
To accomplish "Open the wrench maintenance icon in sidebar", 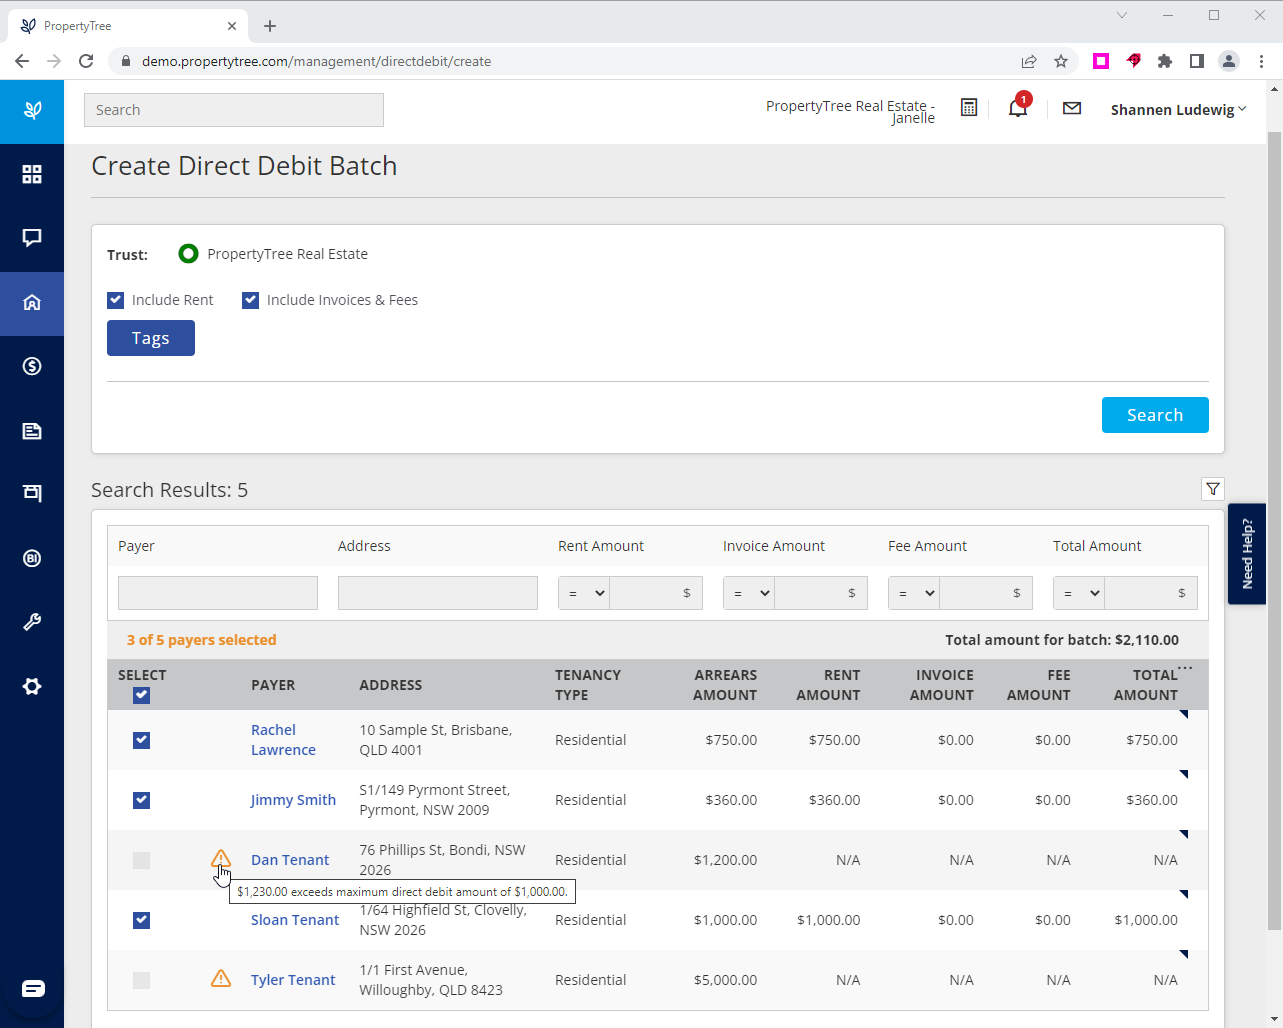I will coord(32,622).
